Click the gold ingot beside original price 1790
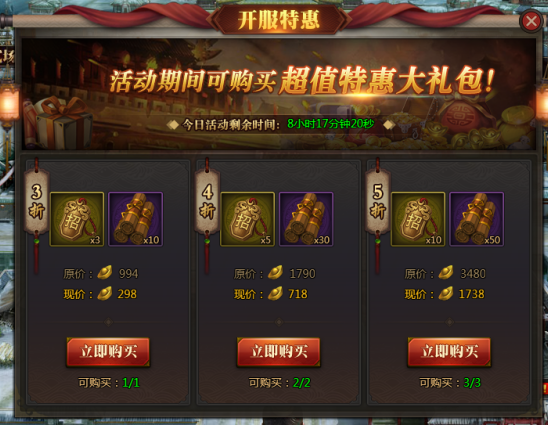548x427 pixels. coord(275,273)
